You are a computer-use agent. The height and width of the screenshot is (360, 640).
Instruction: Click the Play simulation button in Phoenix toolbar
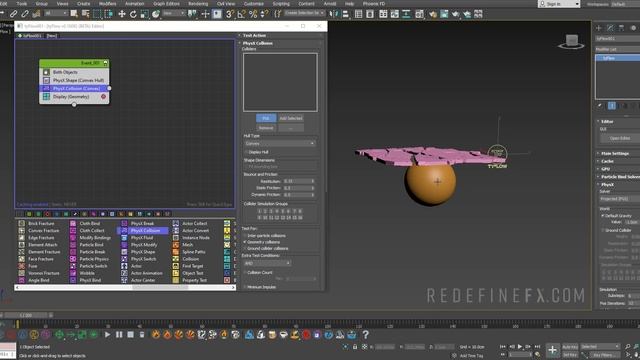pos(107,335)
